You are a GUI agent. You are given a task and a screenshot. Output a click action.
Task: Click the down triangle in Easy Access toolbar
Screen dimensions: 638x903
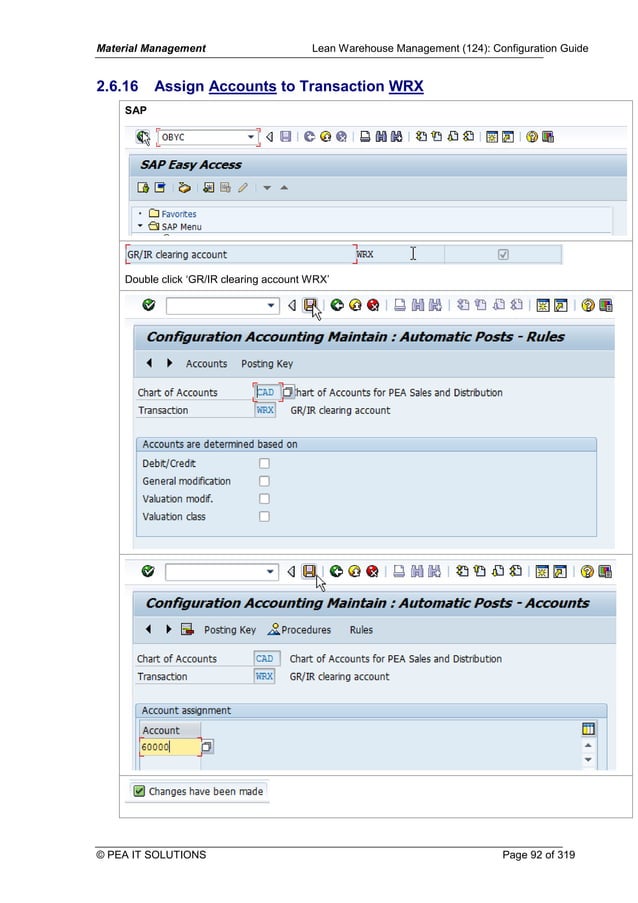click(267, 188)
